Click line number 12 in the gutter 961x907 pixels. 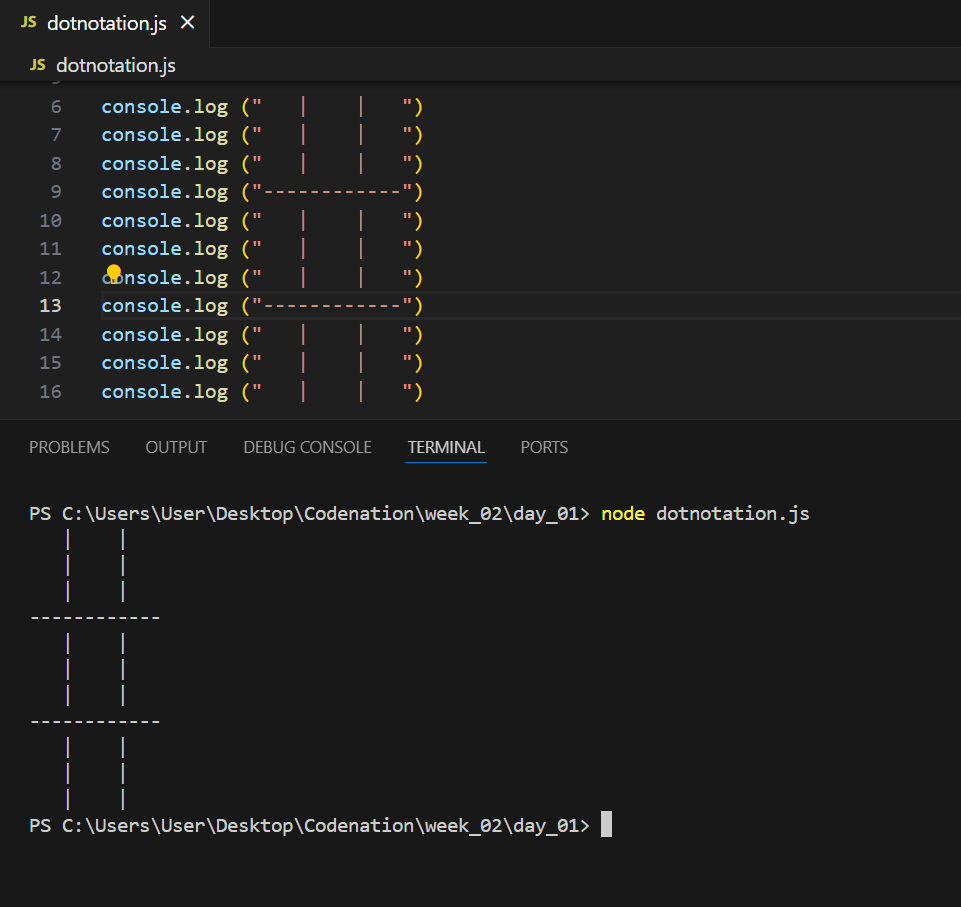coord(51,278)
